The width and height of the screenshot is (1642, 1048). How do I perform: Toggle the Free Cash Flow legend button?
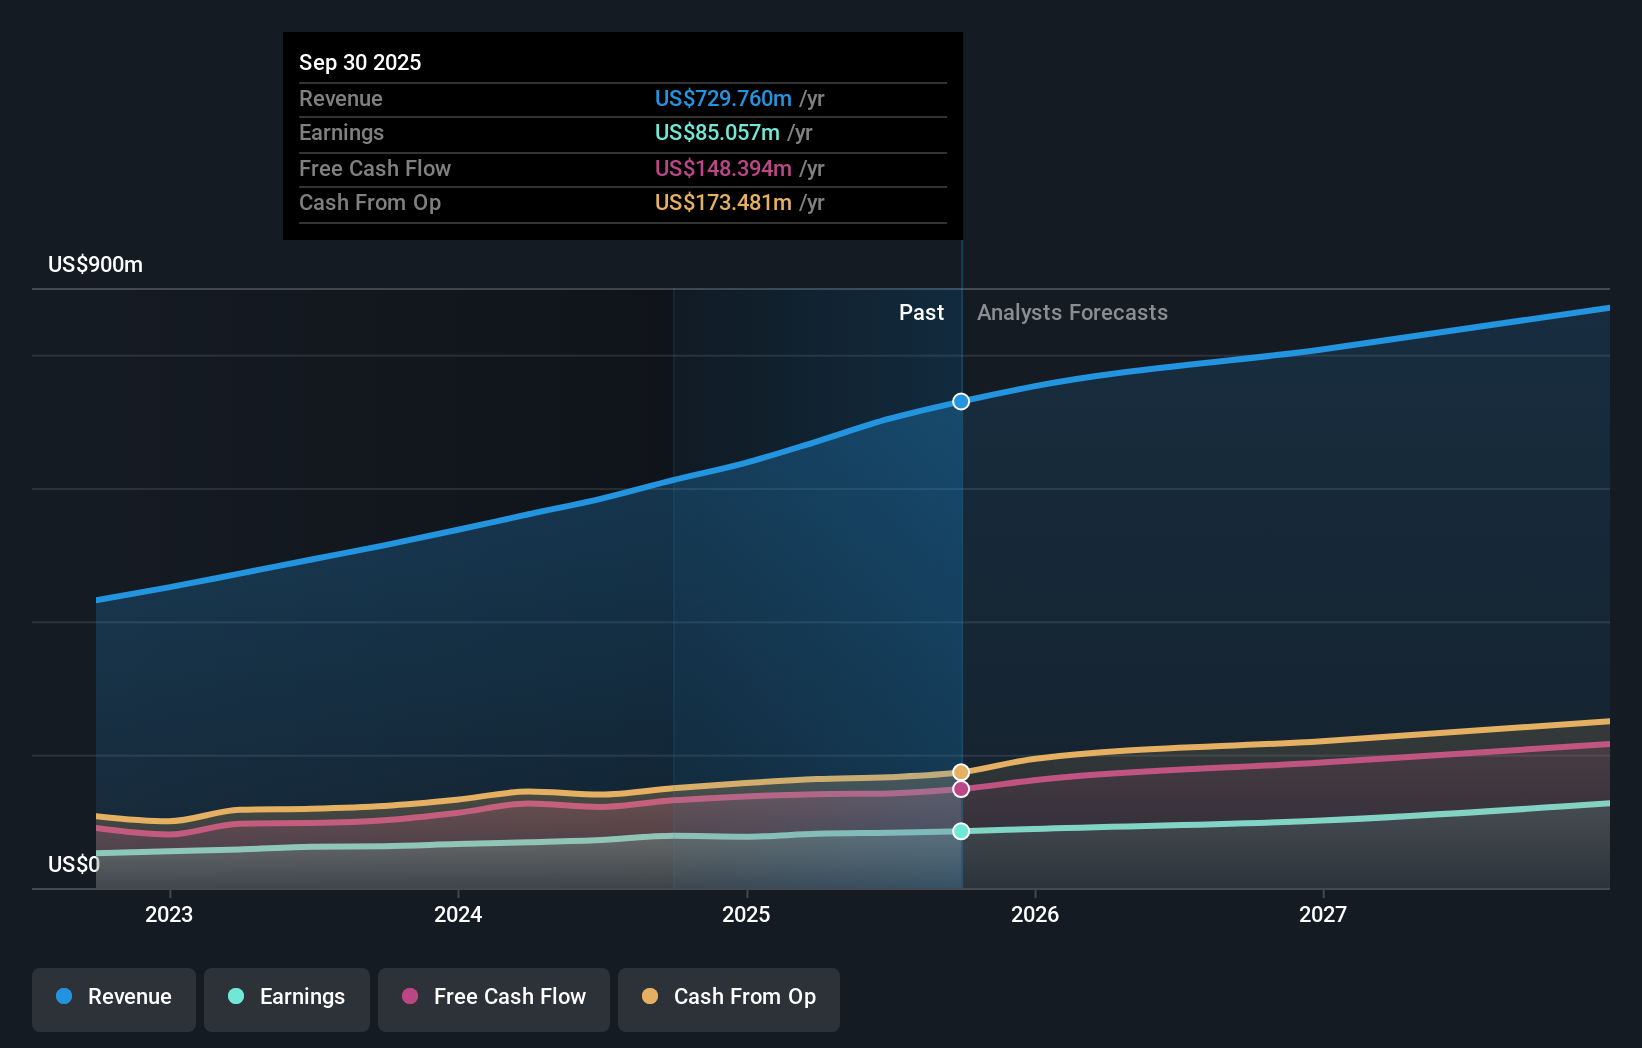494,999
